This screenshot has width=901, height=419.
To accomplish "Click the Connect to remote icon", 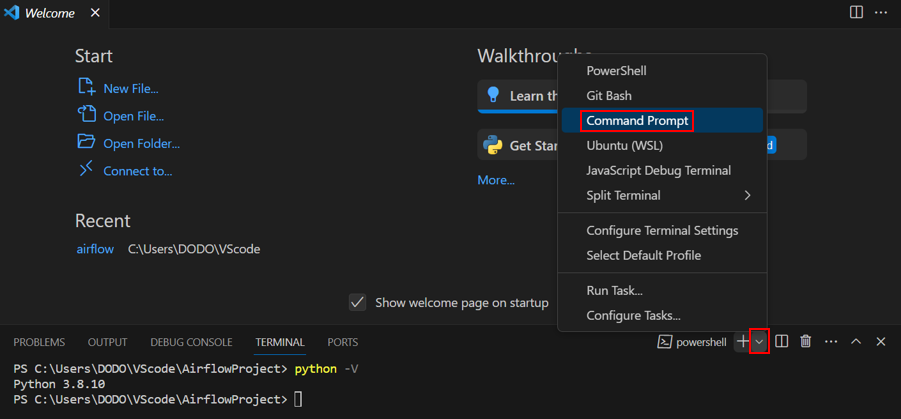I will click(86, 169).
